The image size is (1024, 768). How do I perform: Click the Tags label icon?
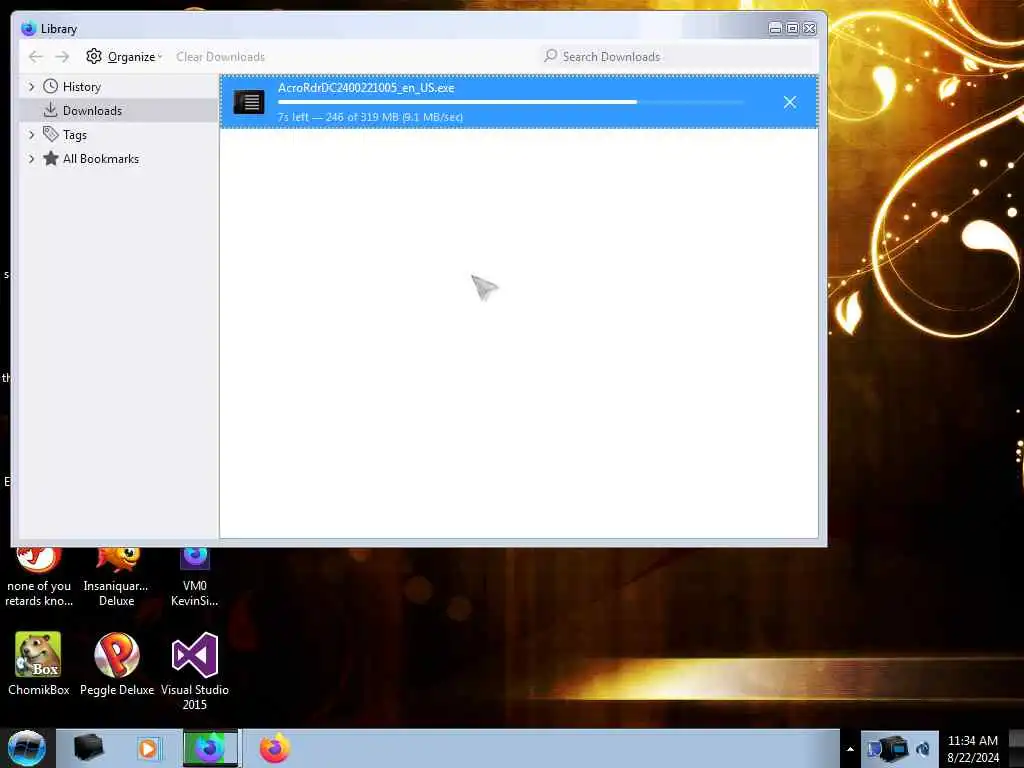click(50, 134)
